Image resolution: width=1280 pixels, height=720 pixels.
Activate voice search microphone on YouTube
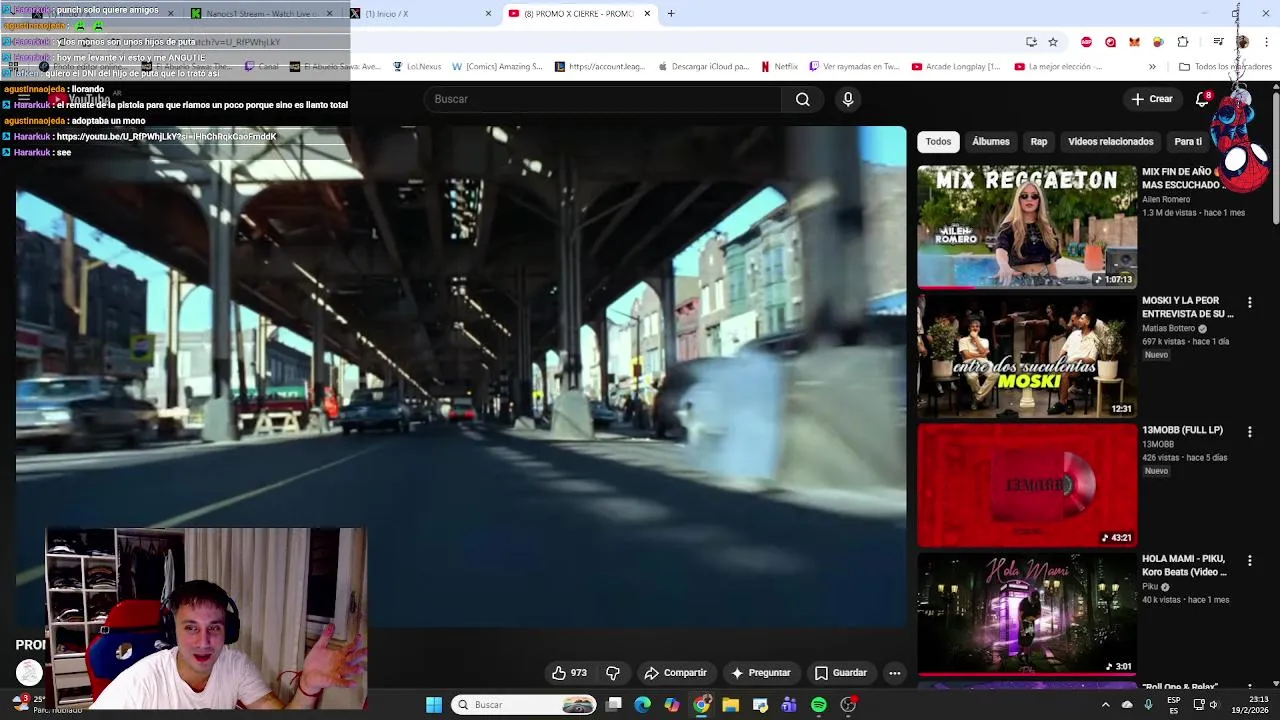coord(848,99)
